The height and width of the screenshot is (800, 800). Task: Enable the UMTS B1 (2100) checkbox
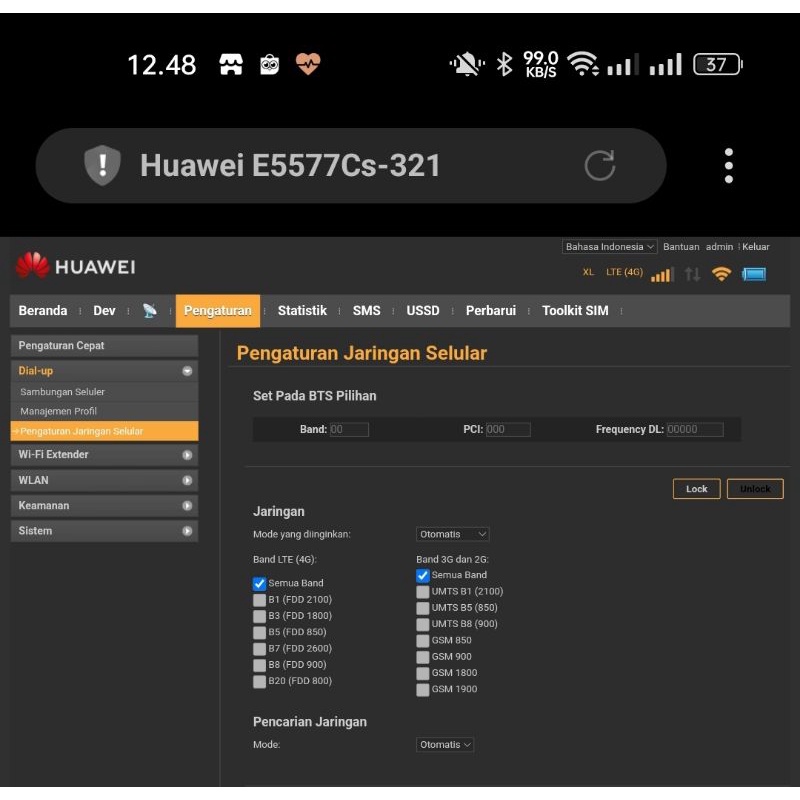click(422, 591)
